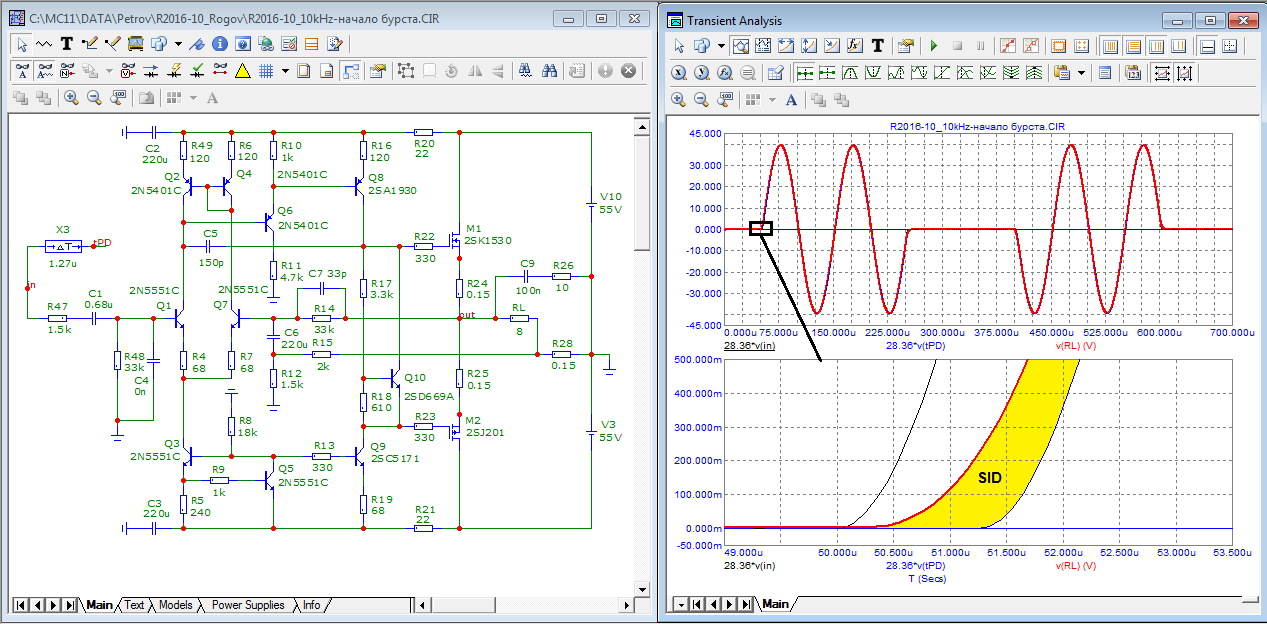The height and width of the screenshot is (624, 1267).
Task: Run the analysis with green play button
Action: coord(934,46)
